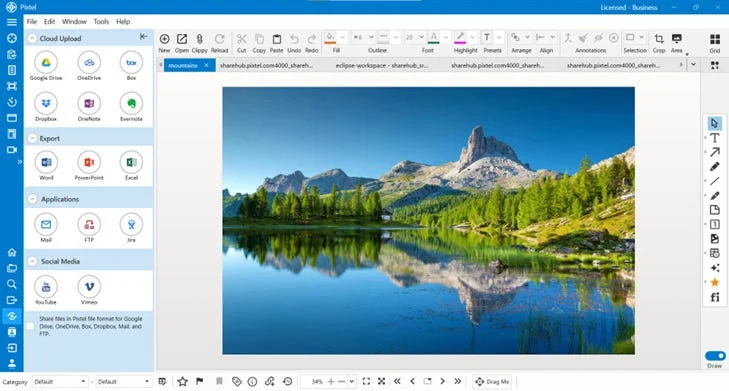Click the Home icon in left sidebar
Image resolution: width=729 pixels, height=391 pixels.
pos(12,252)
